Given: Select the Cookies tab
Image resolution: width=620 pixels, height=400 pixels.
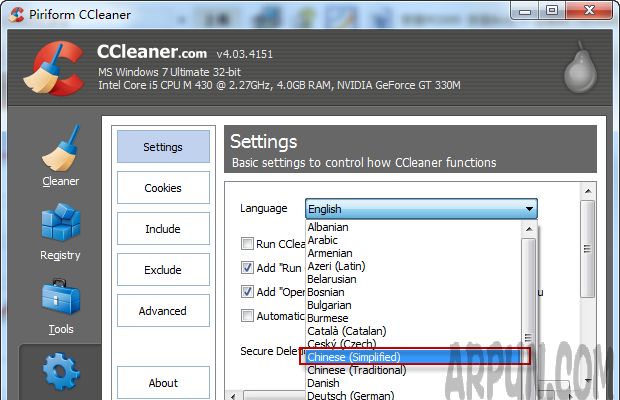Looking at the screenshot, I should coord(163,188).
